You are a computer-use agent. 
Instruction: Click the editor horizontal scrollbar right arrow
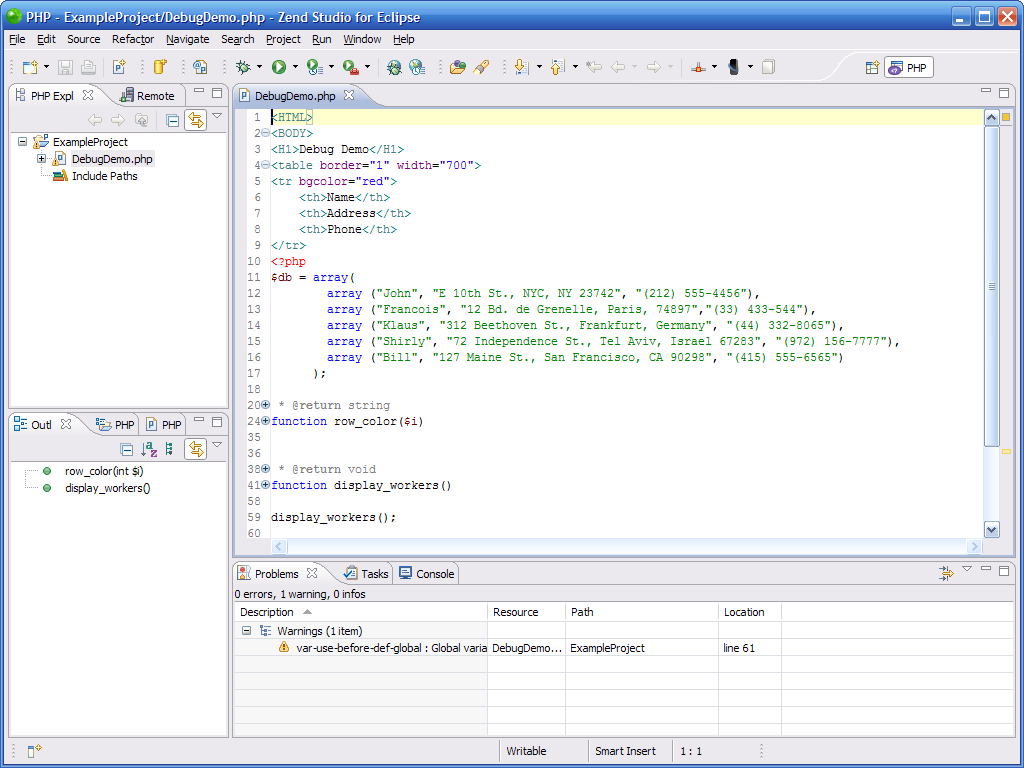(974, 546)
